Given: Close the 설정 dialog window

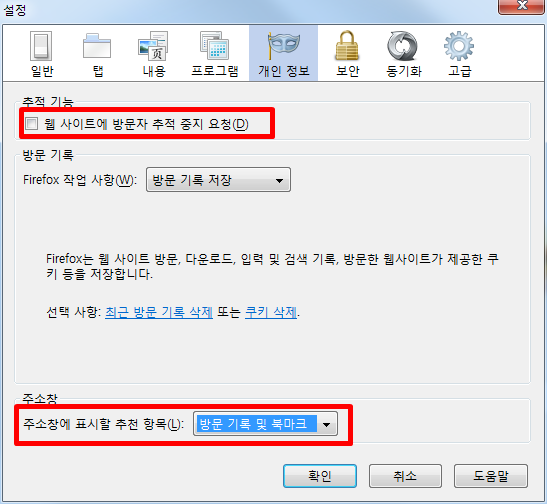Looking at the screenshot, I should tap(522, 6).
